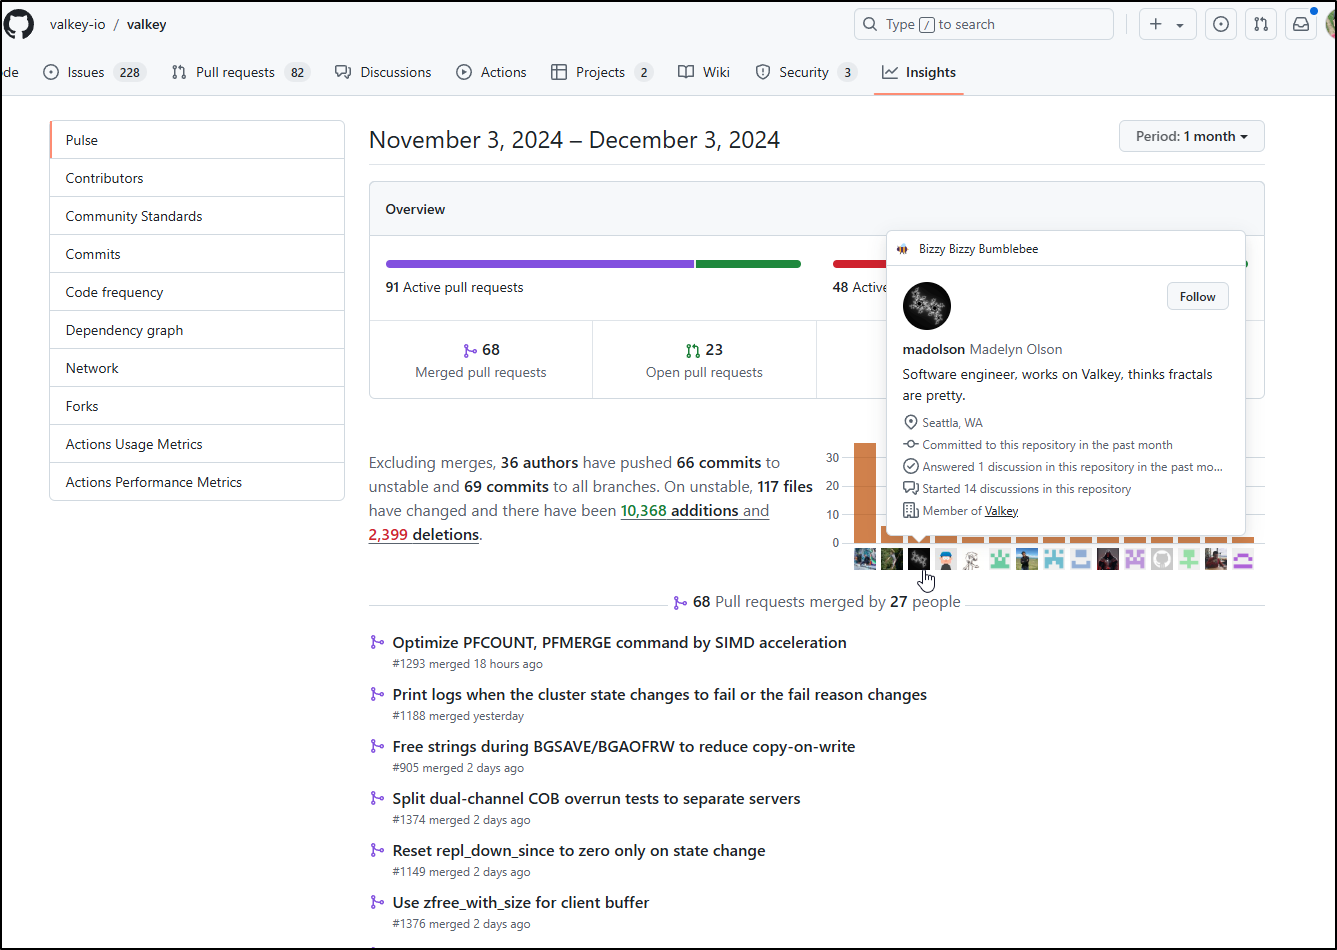Click the gray GitHub octocat contributor avatar
This screenshot has width=1337, height=950.
(1161, 559)
